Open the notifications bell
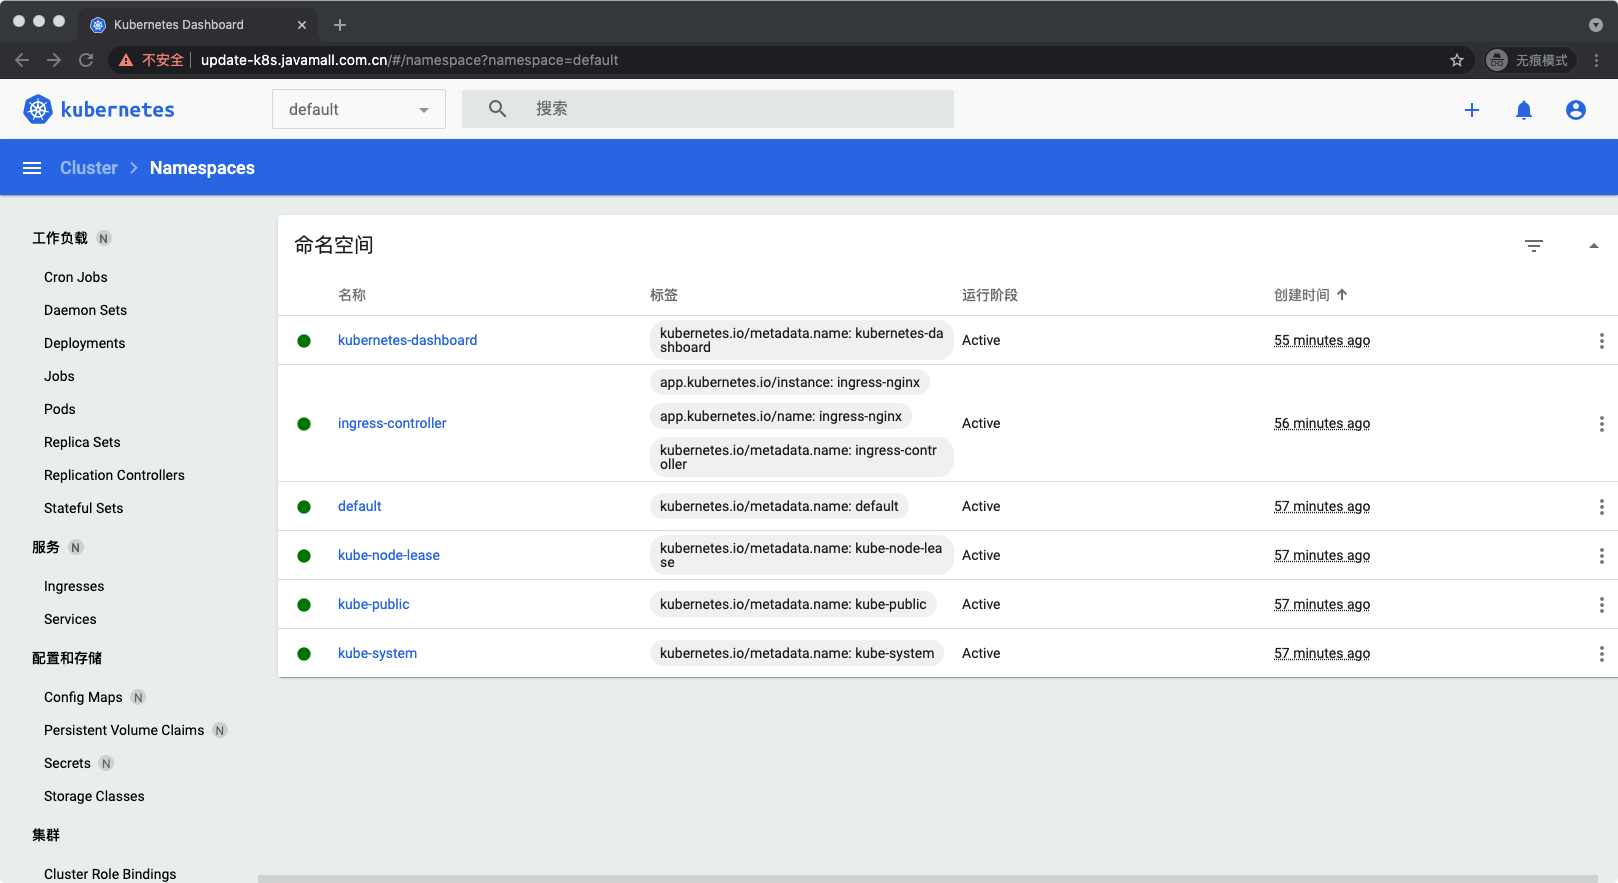This screenshot has width=1618, height=883. [x=1524, y=110]
